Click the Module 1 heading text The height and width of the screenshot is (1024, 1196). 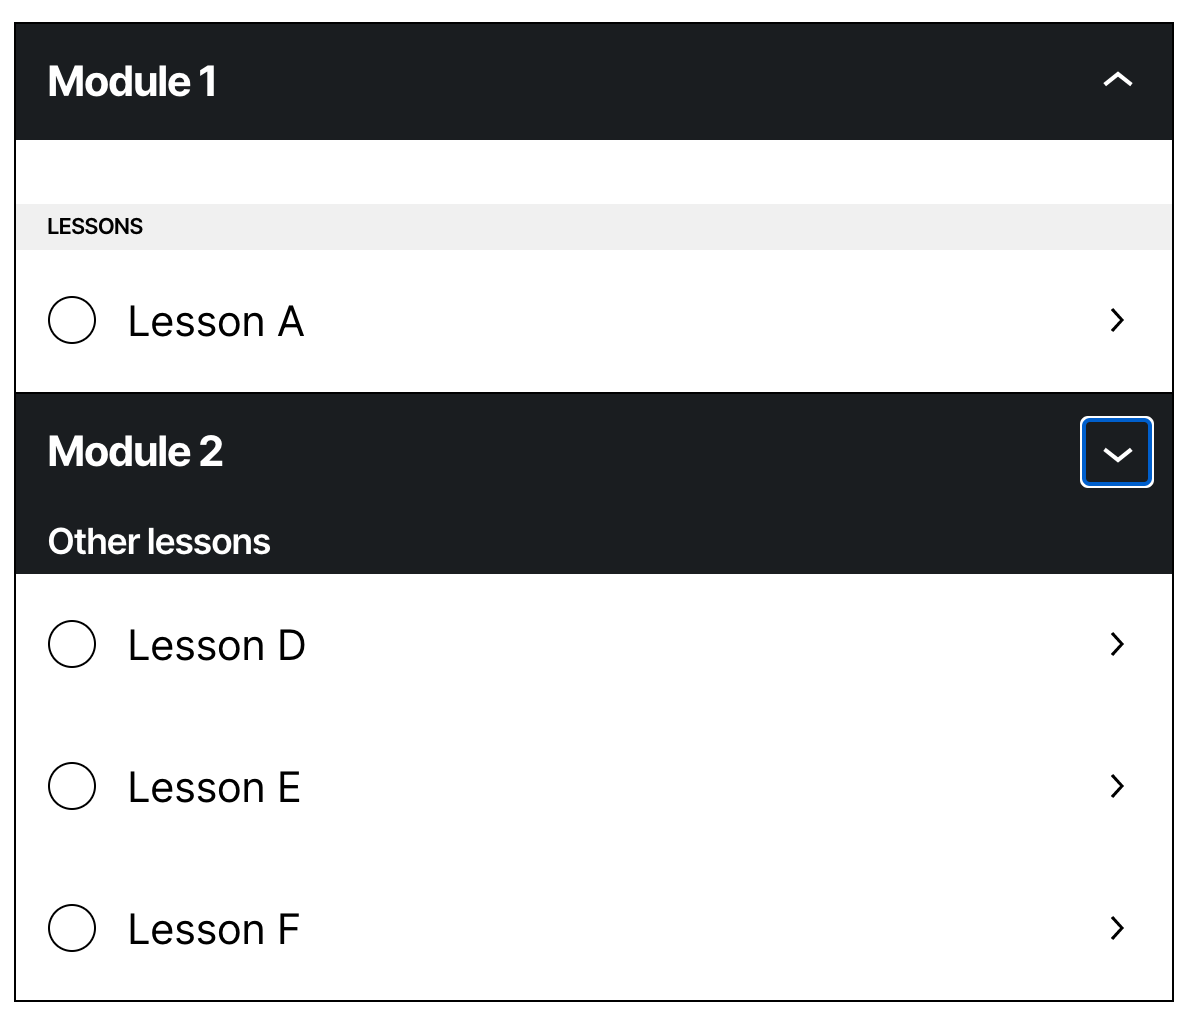(132, 82)
